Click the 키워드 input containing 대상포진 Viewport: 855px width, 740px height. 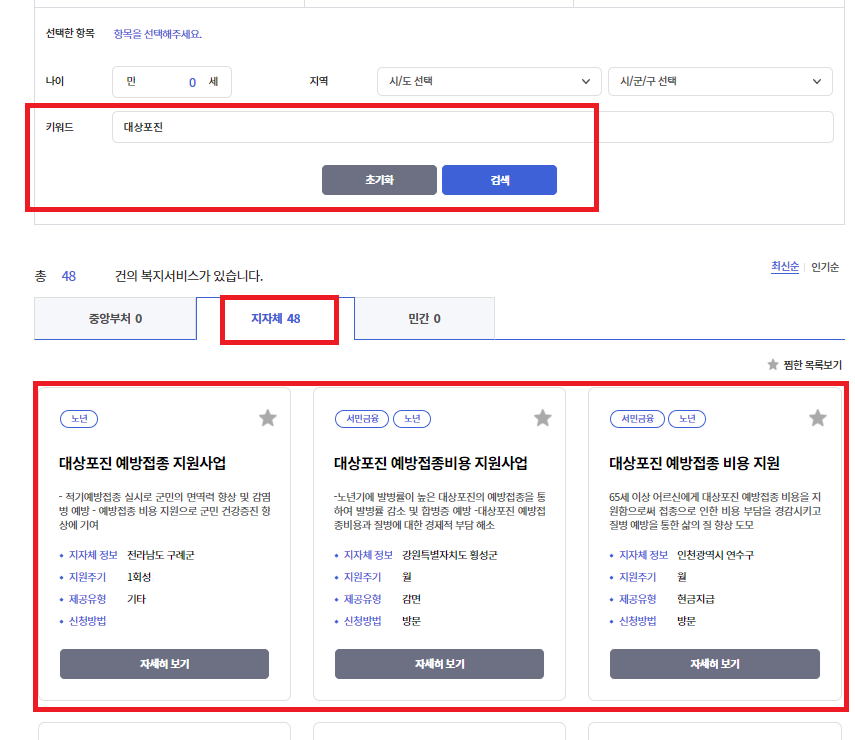pos(400,127)
